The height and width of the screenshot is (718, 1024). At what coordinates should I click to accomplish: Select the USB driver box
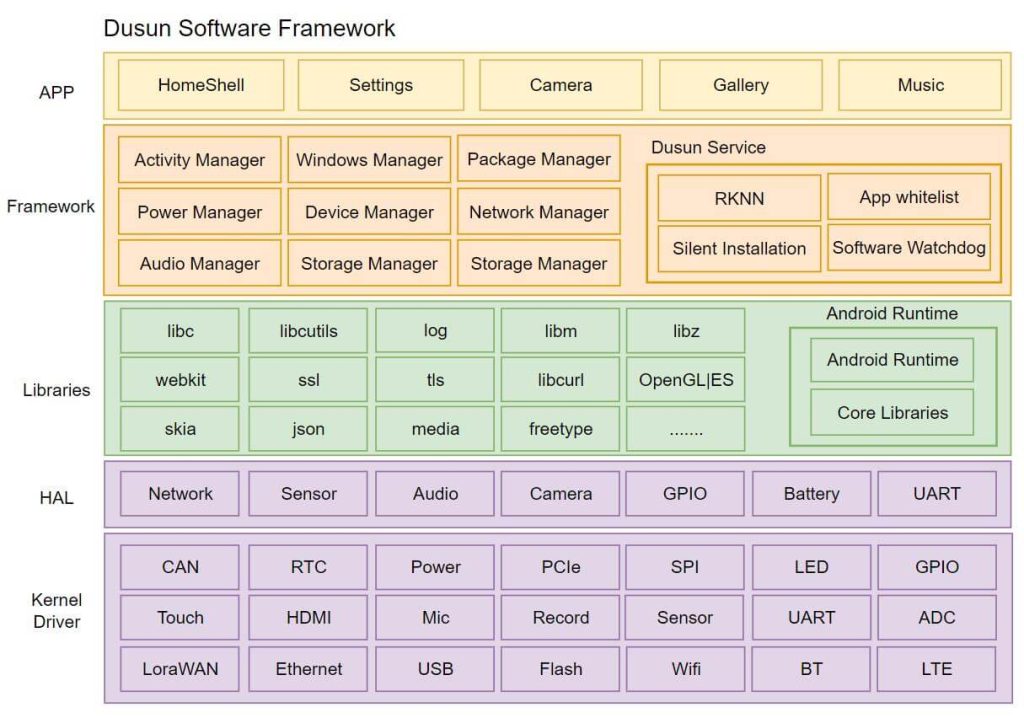click(435, 669)
